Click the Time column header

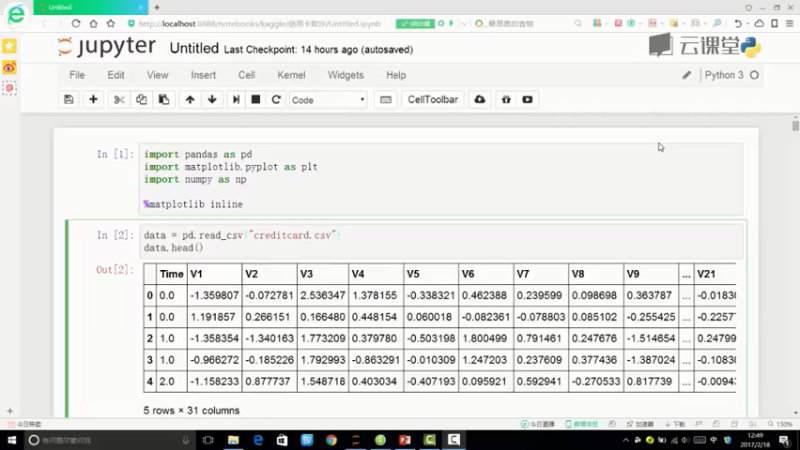tap(171, 274)
